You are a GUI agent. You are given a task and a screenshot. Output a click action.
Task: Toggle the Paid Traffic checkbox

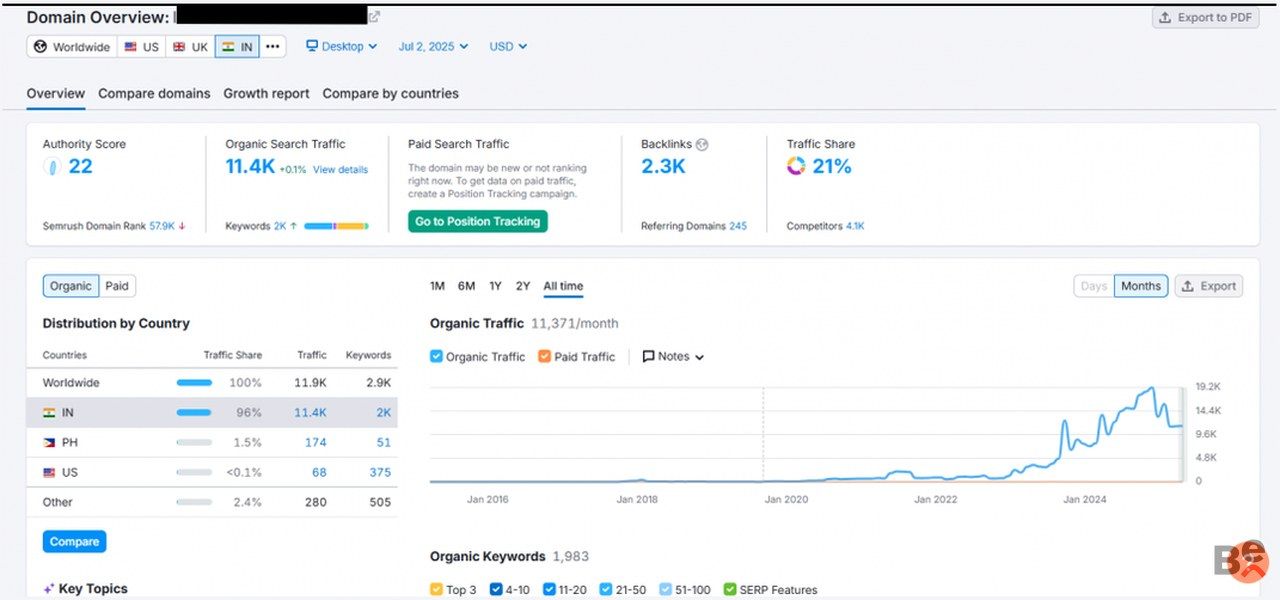click(x=544, y=357)
